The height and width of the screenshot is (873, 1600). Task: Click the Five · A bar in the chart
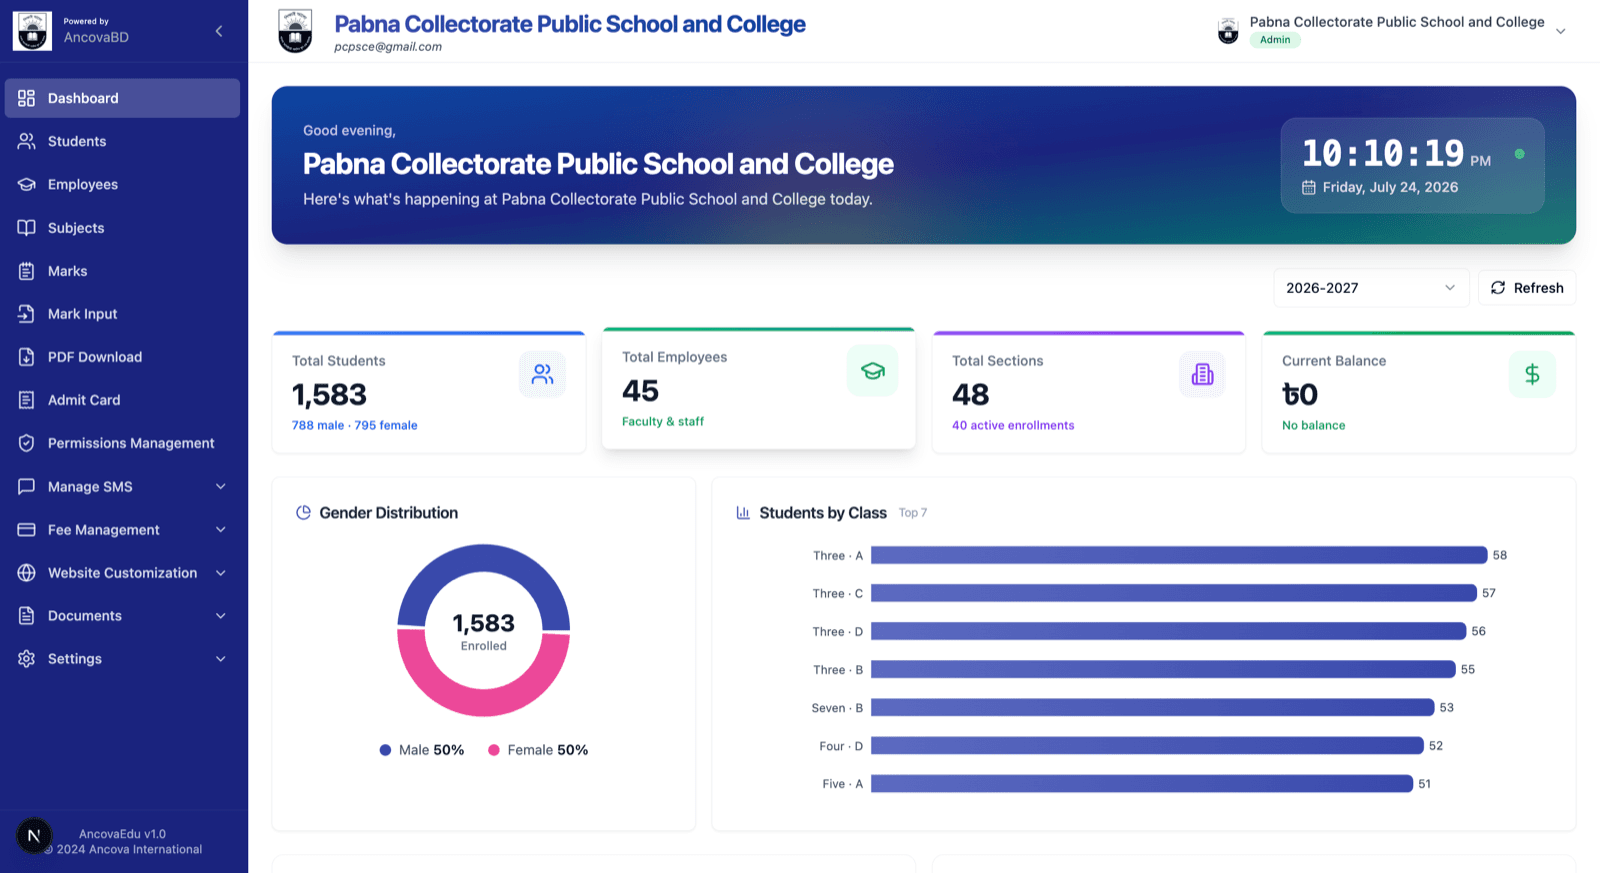1142,784
